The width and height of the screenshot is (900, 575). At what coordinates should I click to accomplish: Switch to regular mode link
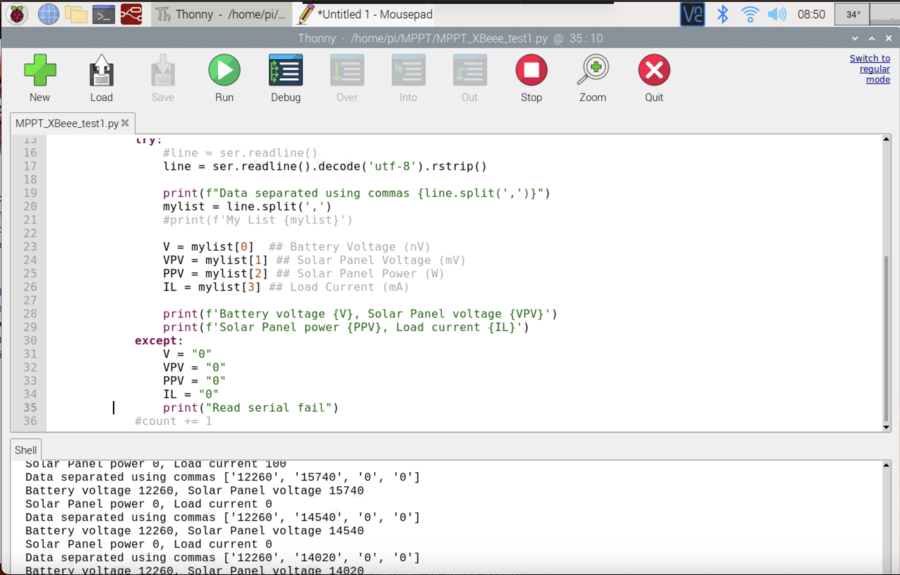[869, 69]
